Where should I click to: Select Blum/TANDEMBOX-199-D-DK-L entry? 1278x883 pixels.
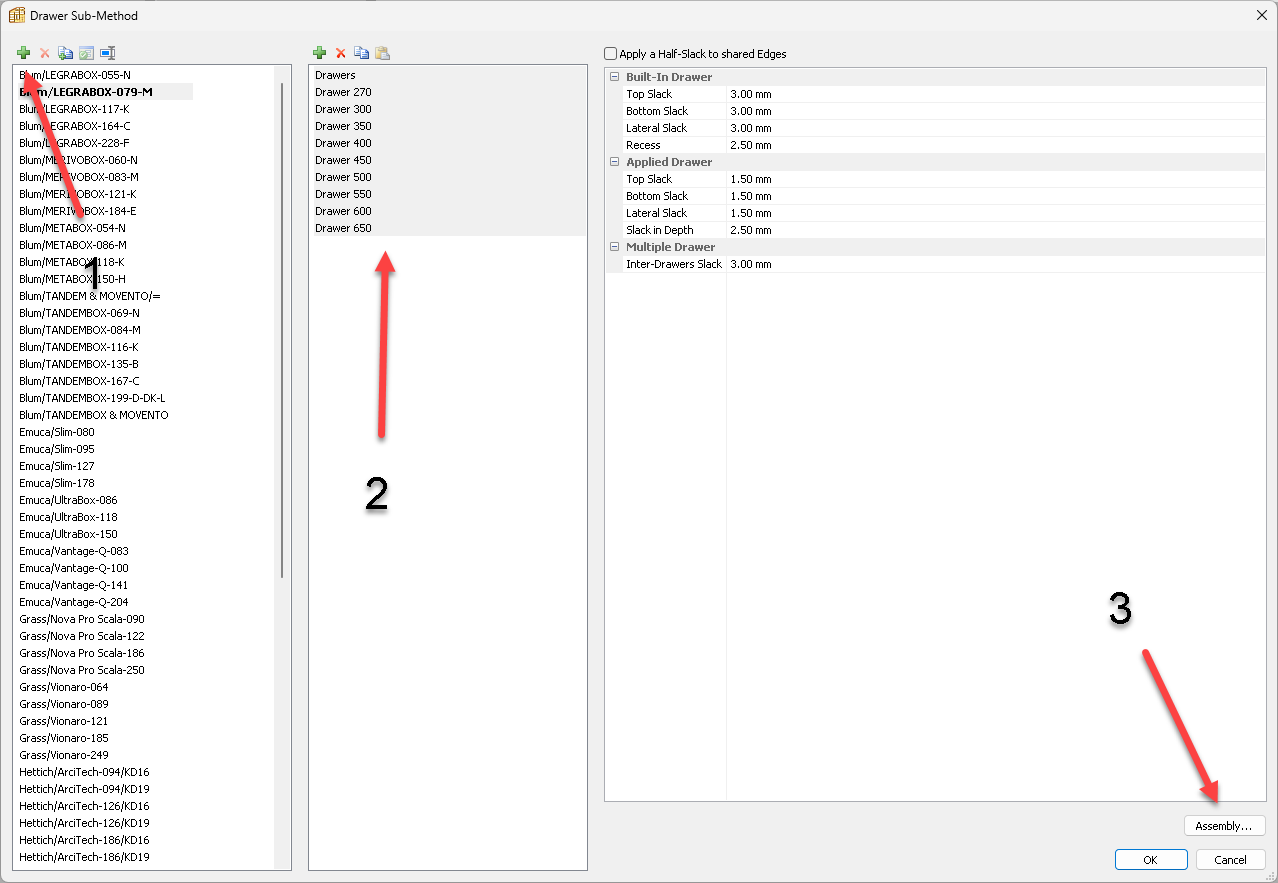point(92,398)
